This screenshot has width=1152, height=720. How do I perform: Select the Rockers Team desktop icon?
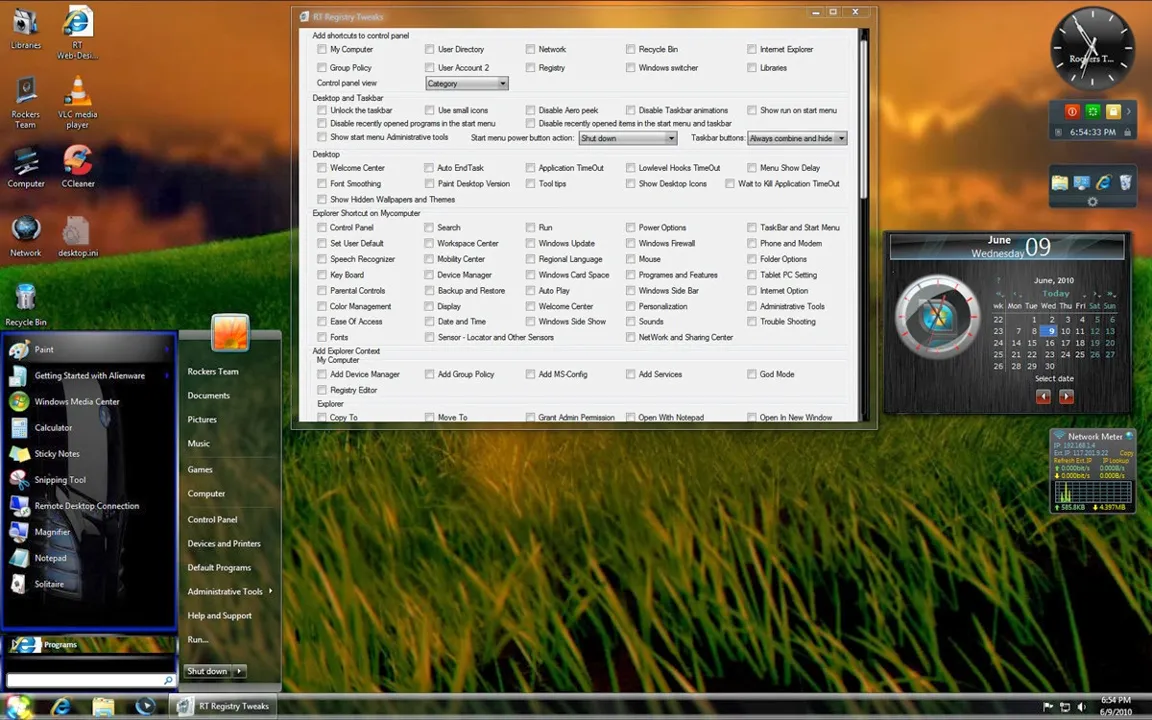click(x=26, y=101)
